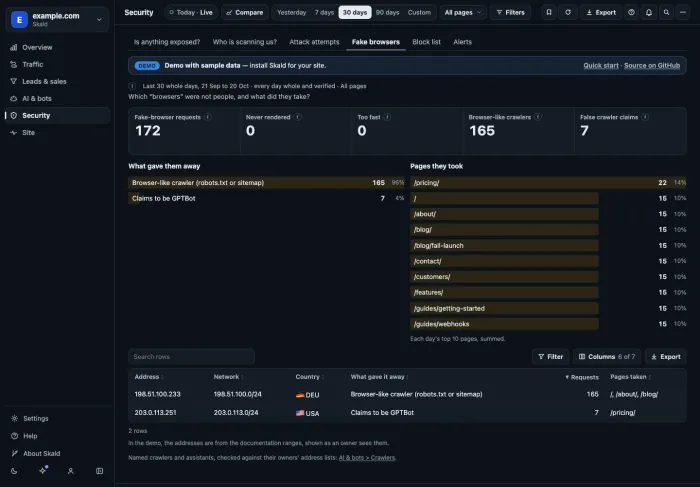Click the DEMO badge
This screenshot has width=700, height=487.
[x=147, y=66]
